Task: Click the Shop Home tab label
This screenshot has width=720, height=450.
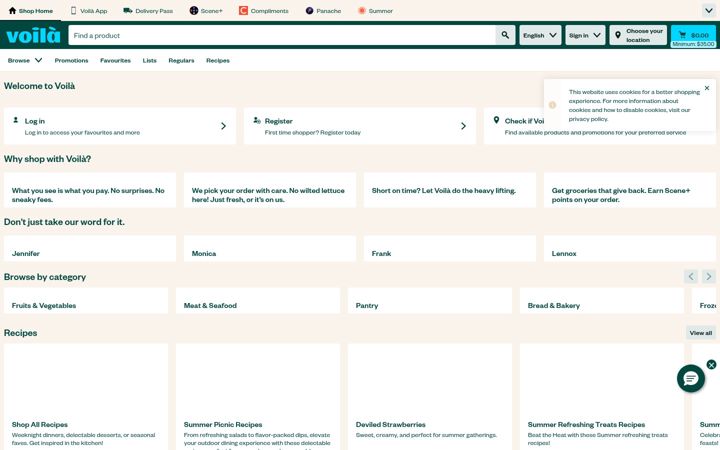Action: click(36, 11)
